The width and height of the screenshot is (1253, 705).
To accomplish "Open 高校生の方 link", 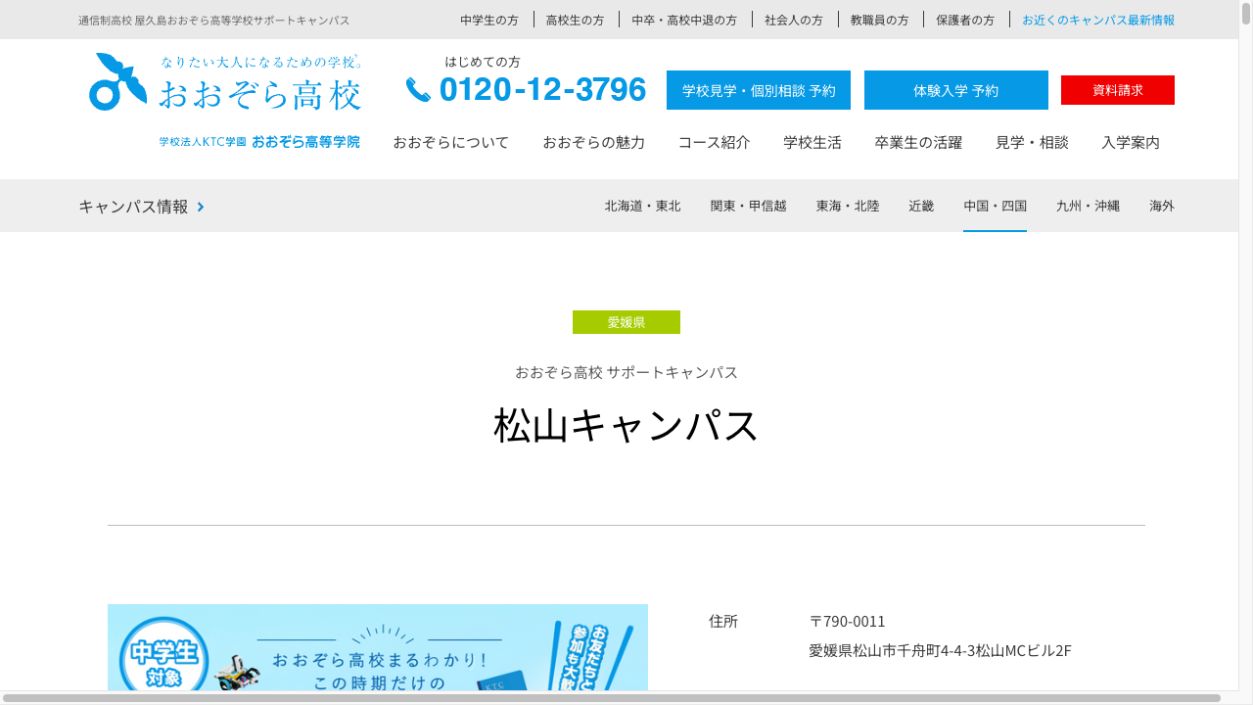I will (x=575, y=20).
